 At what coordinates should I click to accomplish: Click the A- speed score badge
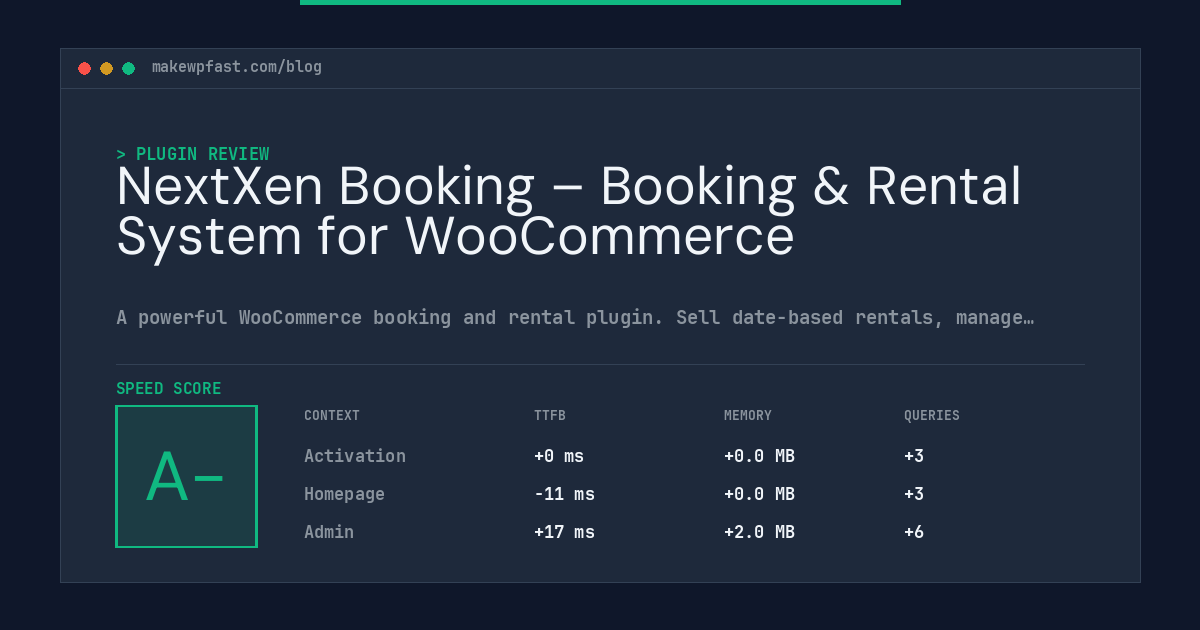(x=187, y=476)
